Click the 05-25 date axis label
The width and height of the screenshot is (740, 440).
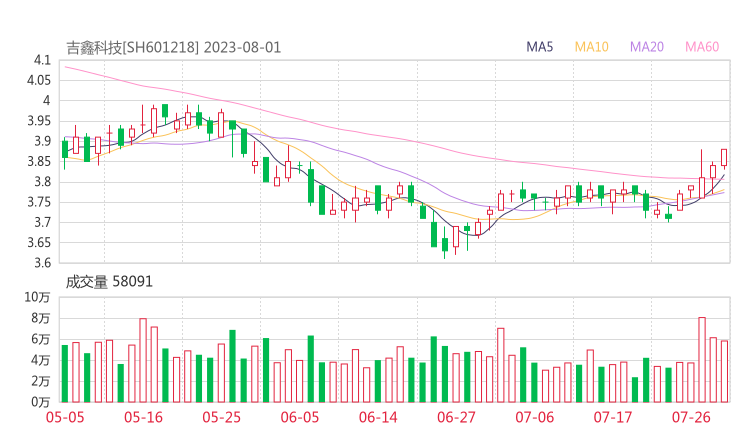coord(221,417)
